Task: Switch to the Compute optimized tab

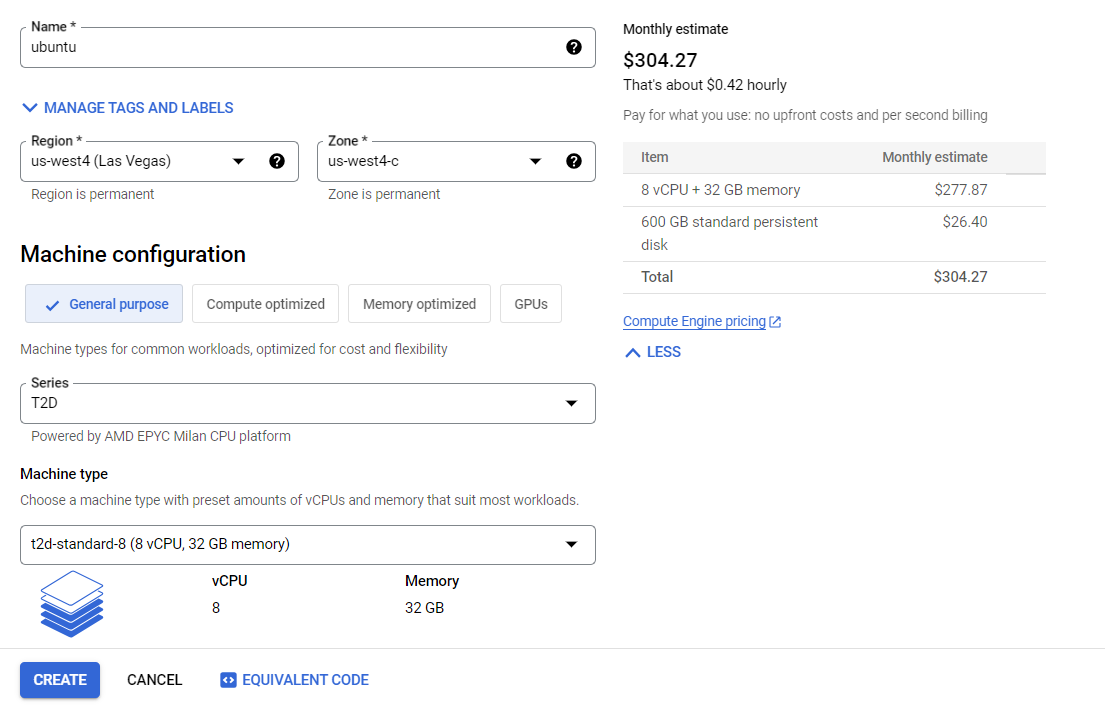Action: click(x=266, y=304)
